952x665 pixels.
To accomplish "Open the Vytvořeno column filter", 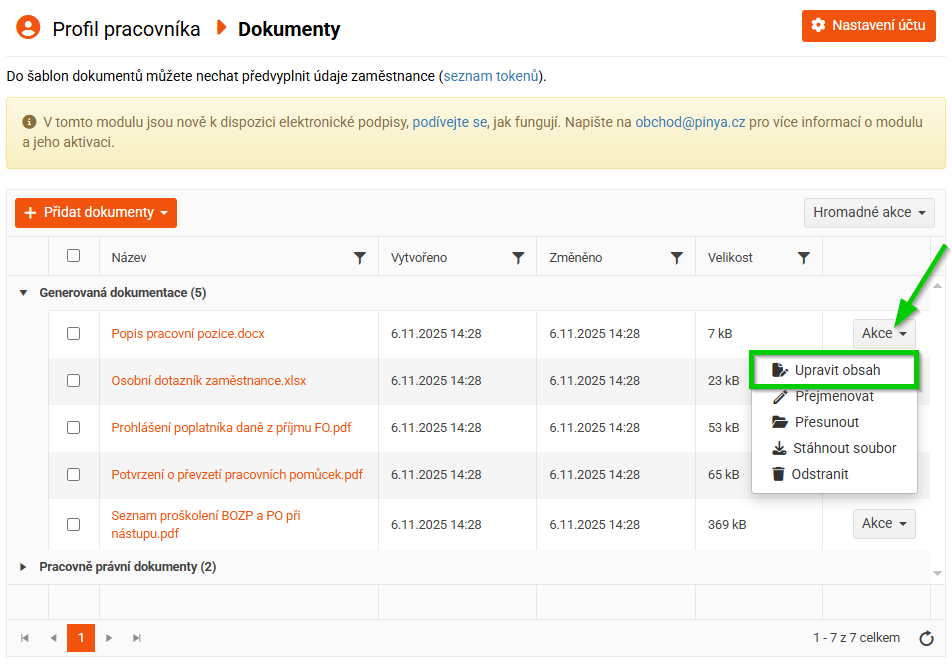I will [x=518, y=258].
